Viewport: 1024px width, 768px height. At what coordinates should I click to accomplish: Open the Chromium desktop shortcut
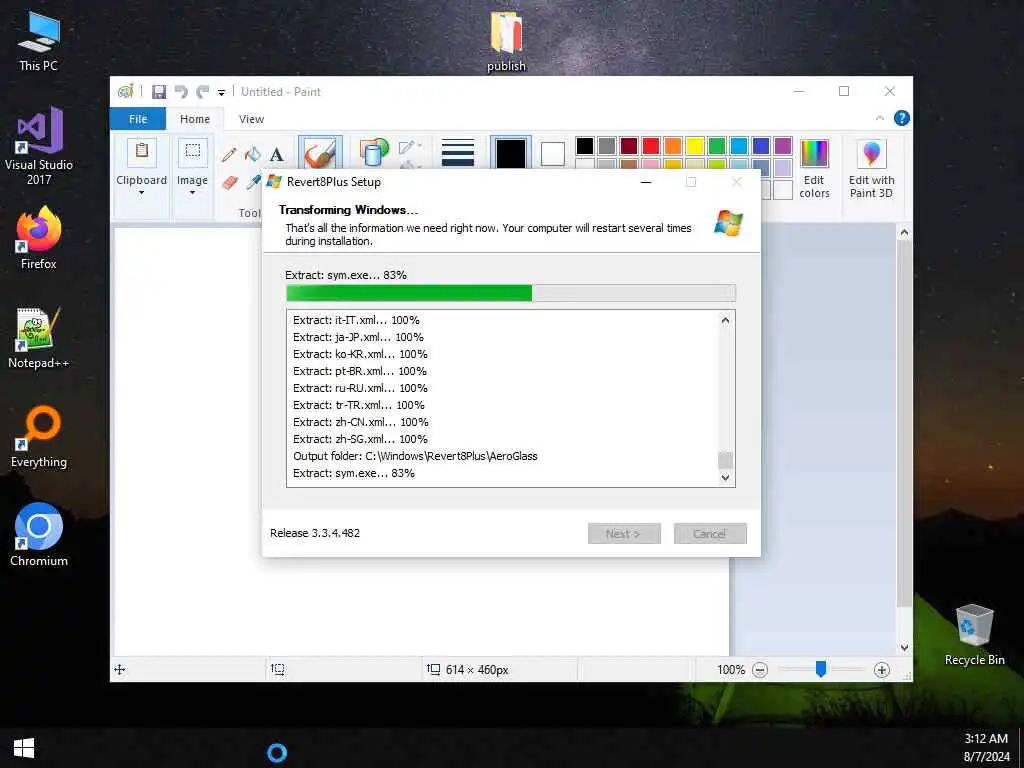39,535
